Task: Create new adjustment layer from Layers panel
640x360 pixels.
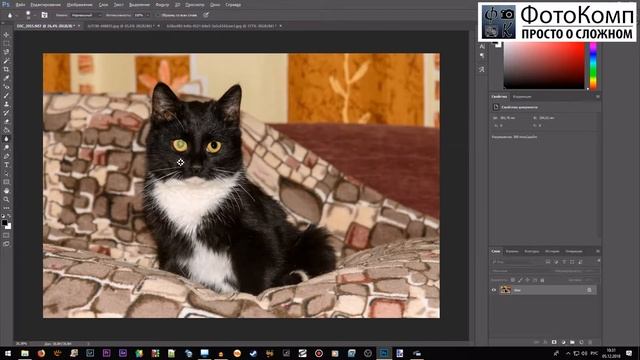Action: pos(563,342)
